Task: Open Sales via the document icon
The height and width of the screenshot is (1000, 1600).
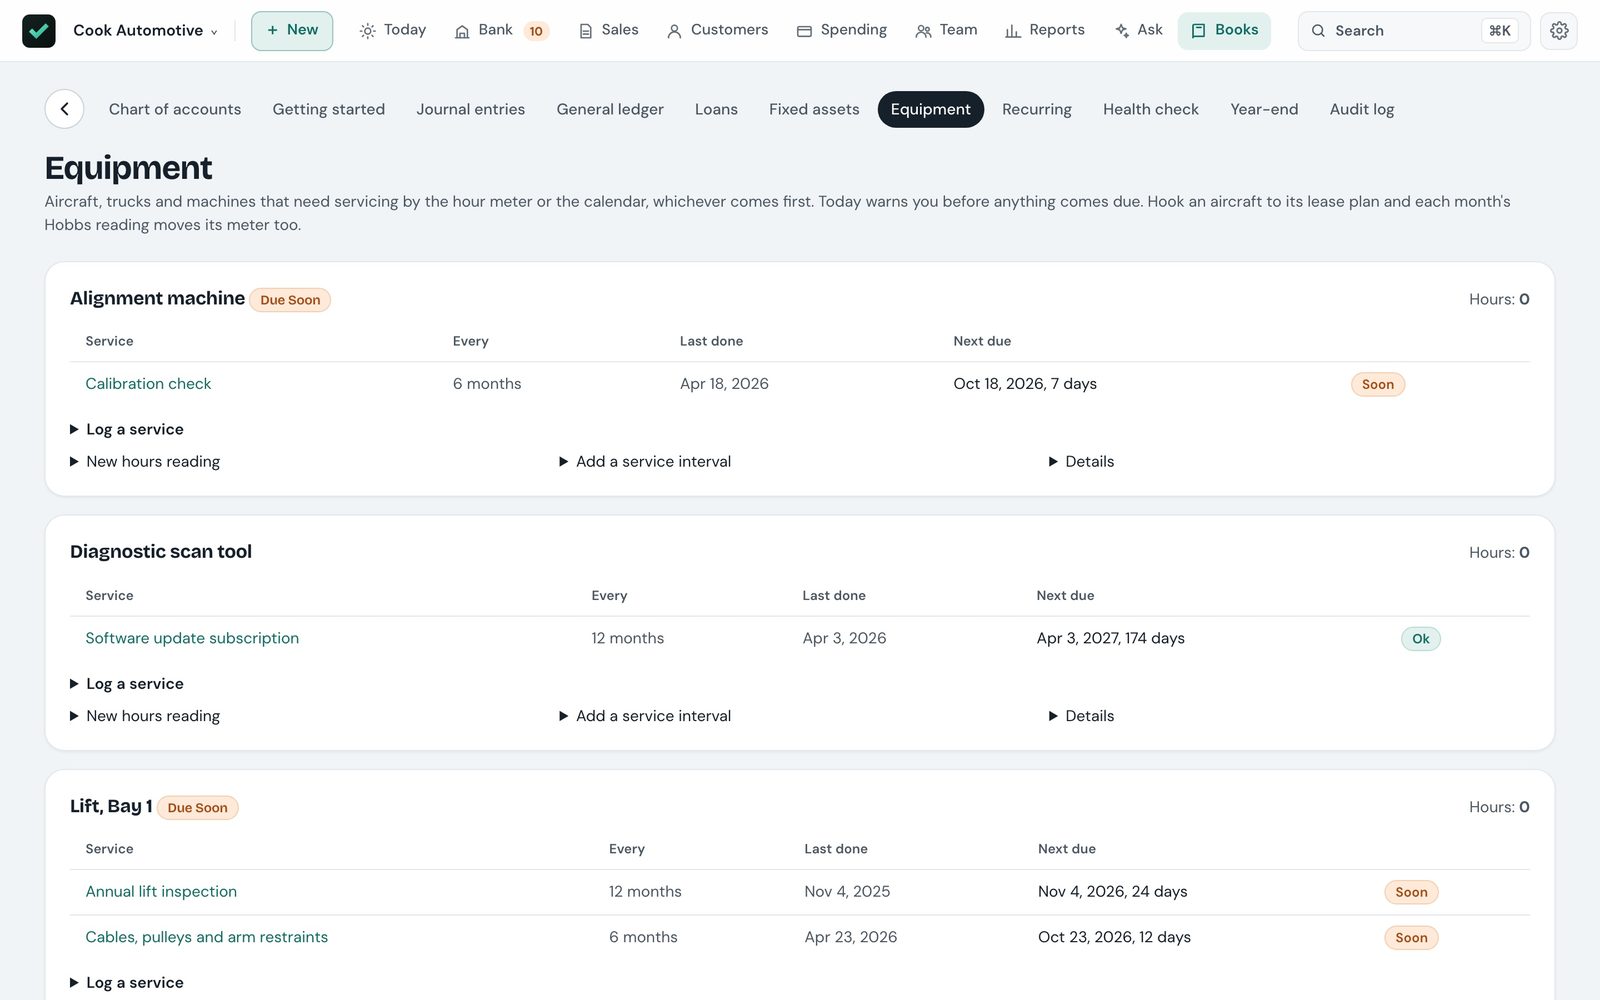Action: (586, 31)
